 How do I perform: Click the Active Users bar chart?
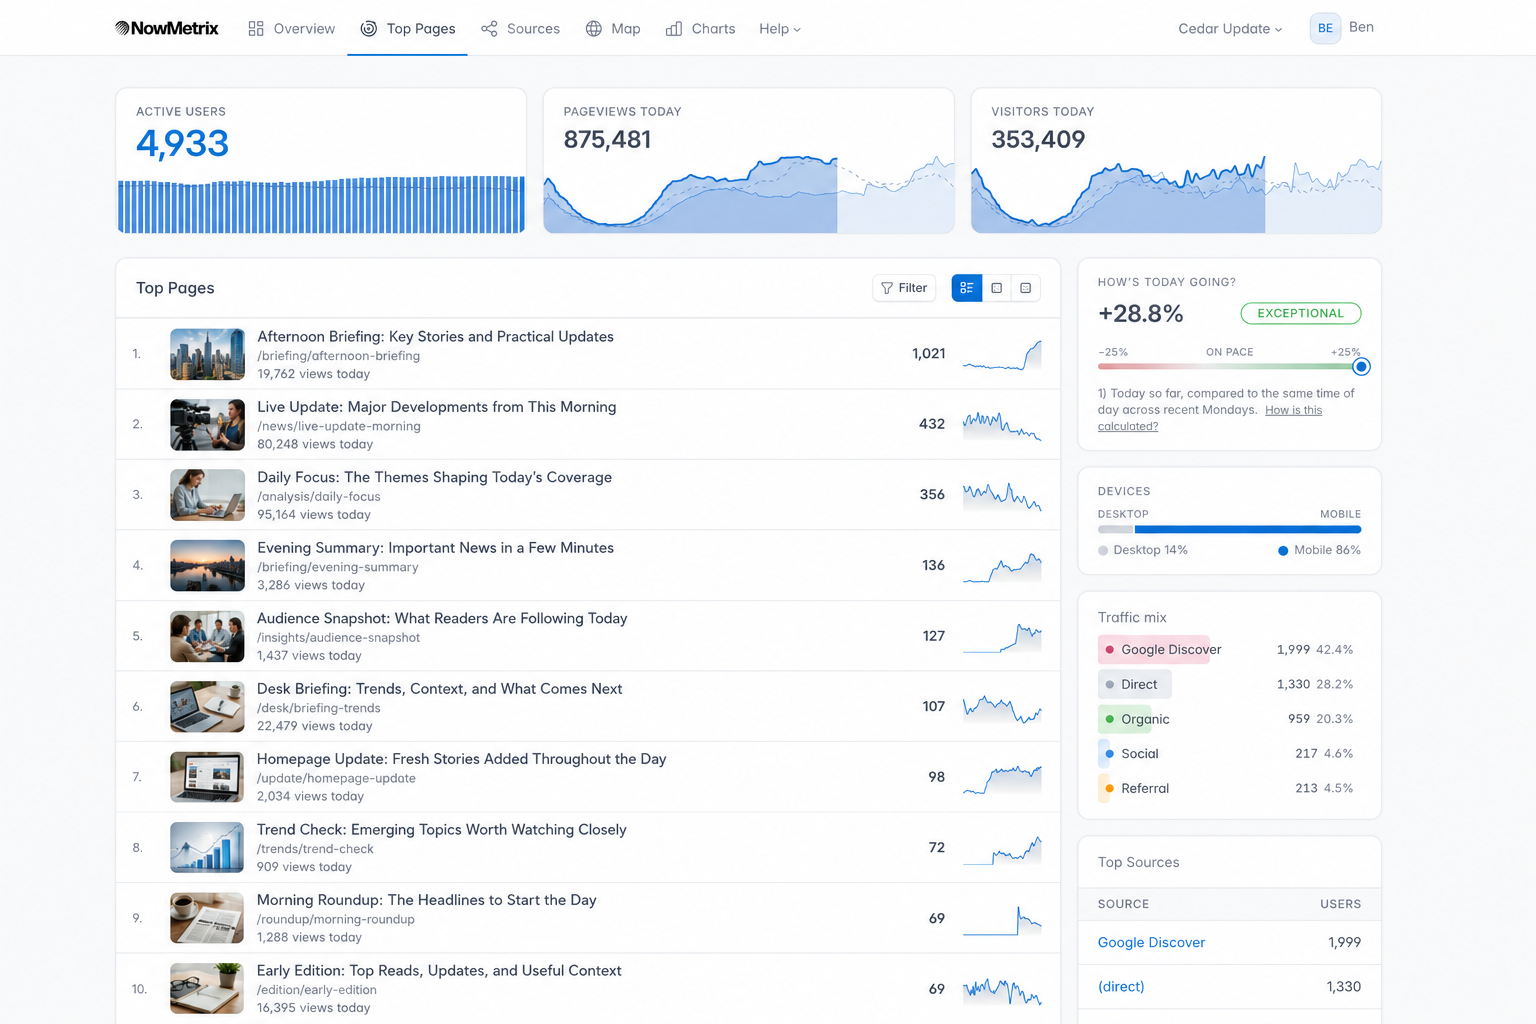(321, 205)
